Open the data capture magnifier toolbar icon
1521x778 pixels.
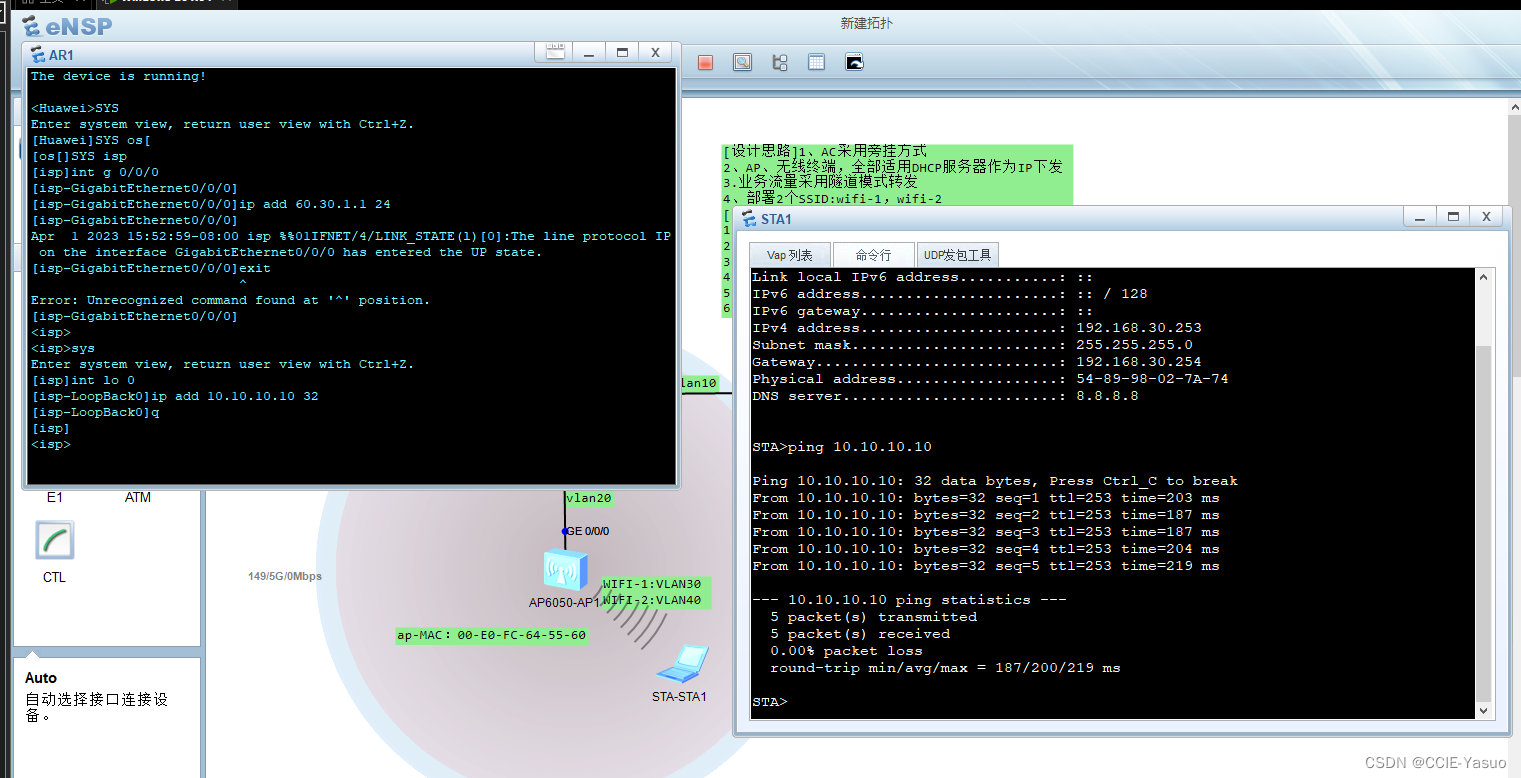coord(742,62)
